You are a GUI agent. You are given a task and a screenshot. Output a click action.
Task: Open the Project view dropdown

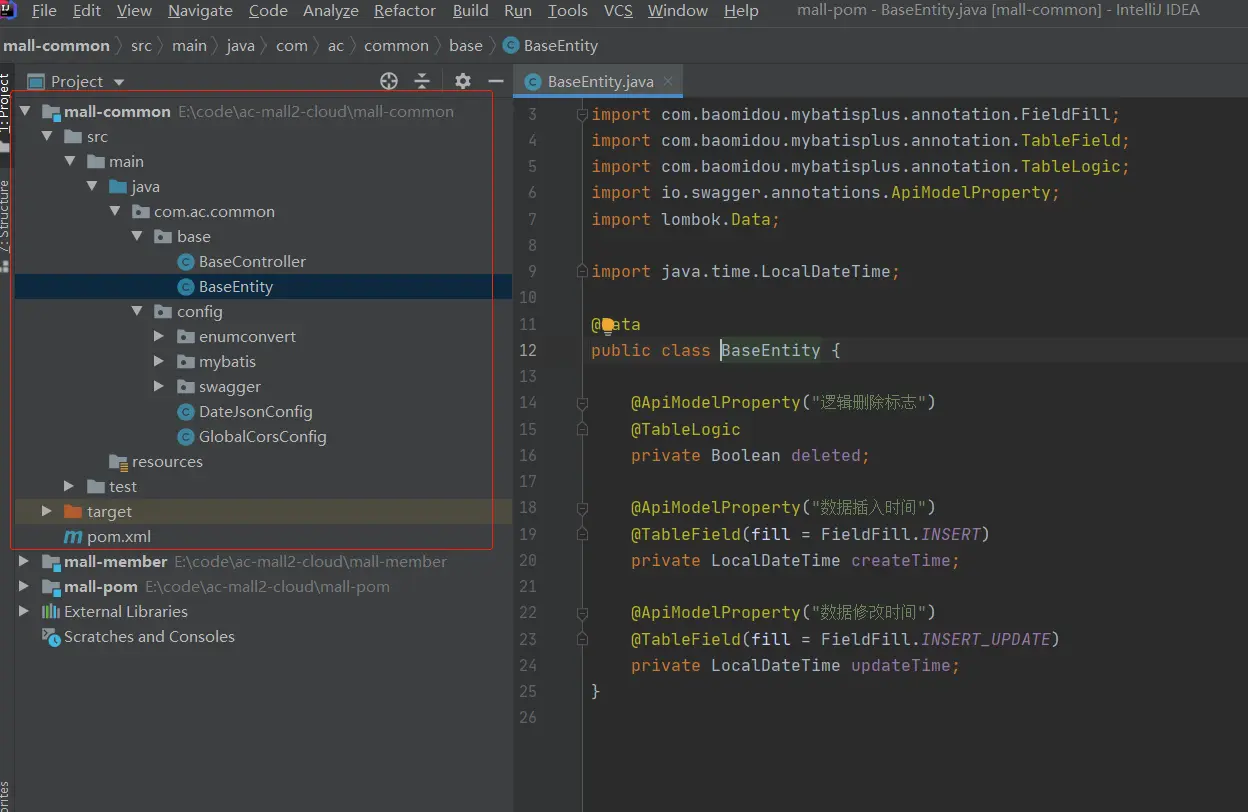pos(119,82)
